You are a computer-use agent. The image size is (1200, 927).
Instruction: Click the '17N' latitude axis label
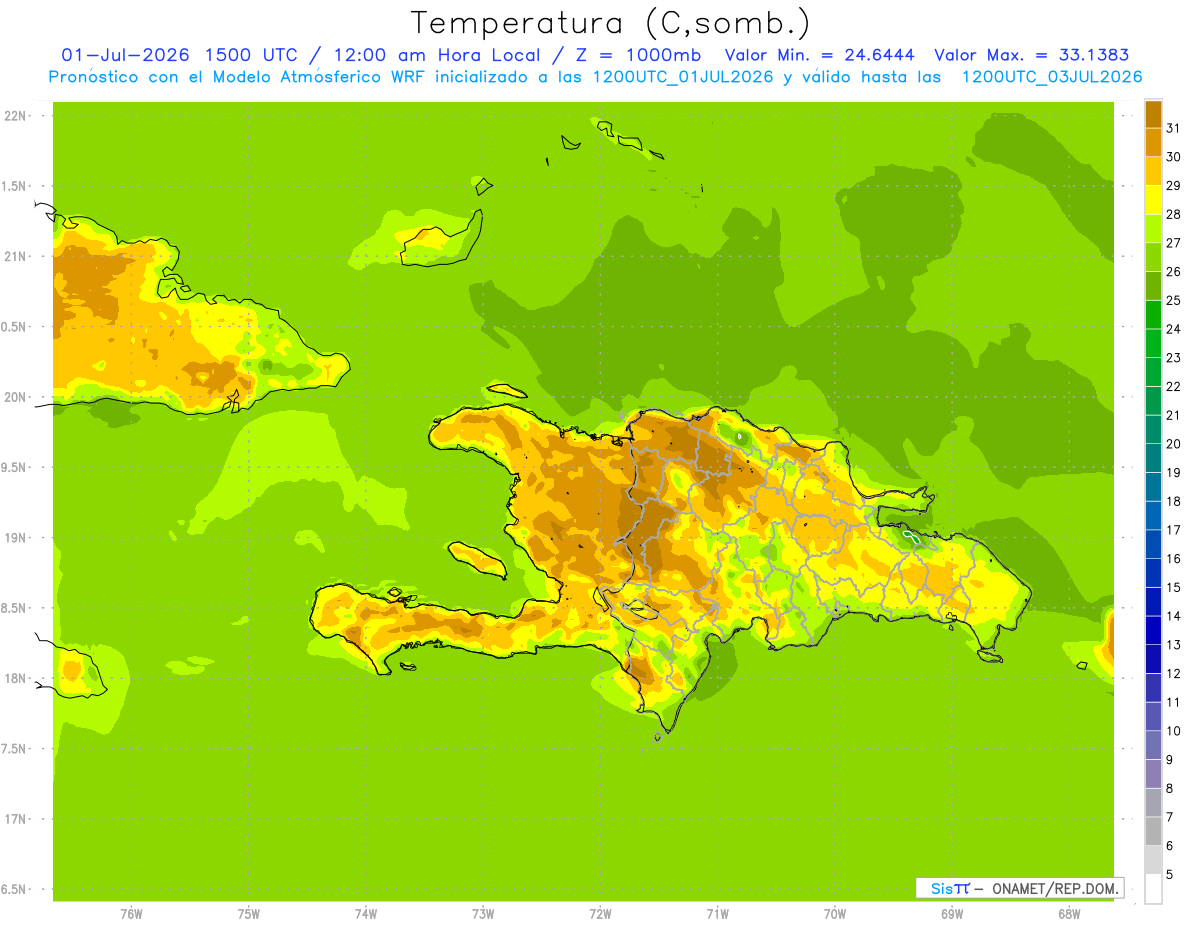coord(15,819)
